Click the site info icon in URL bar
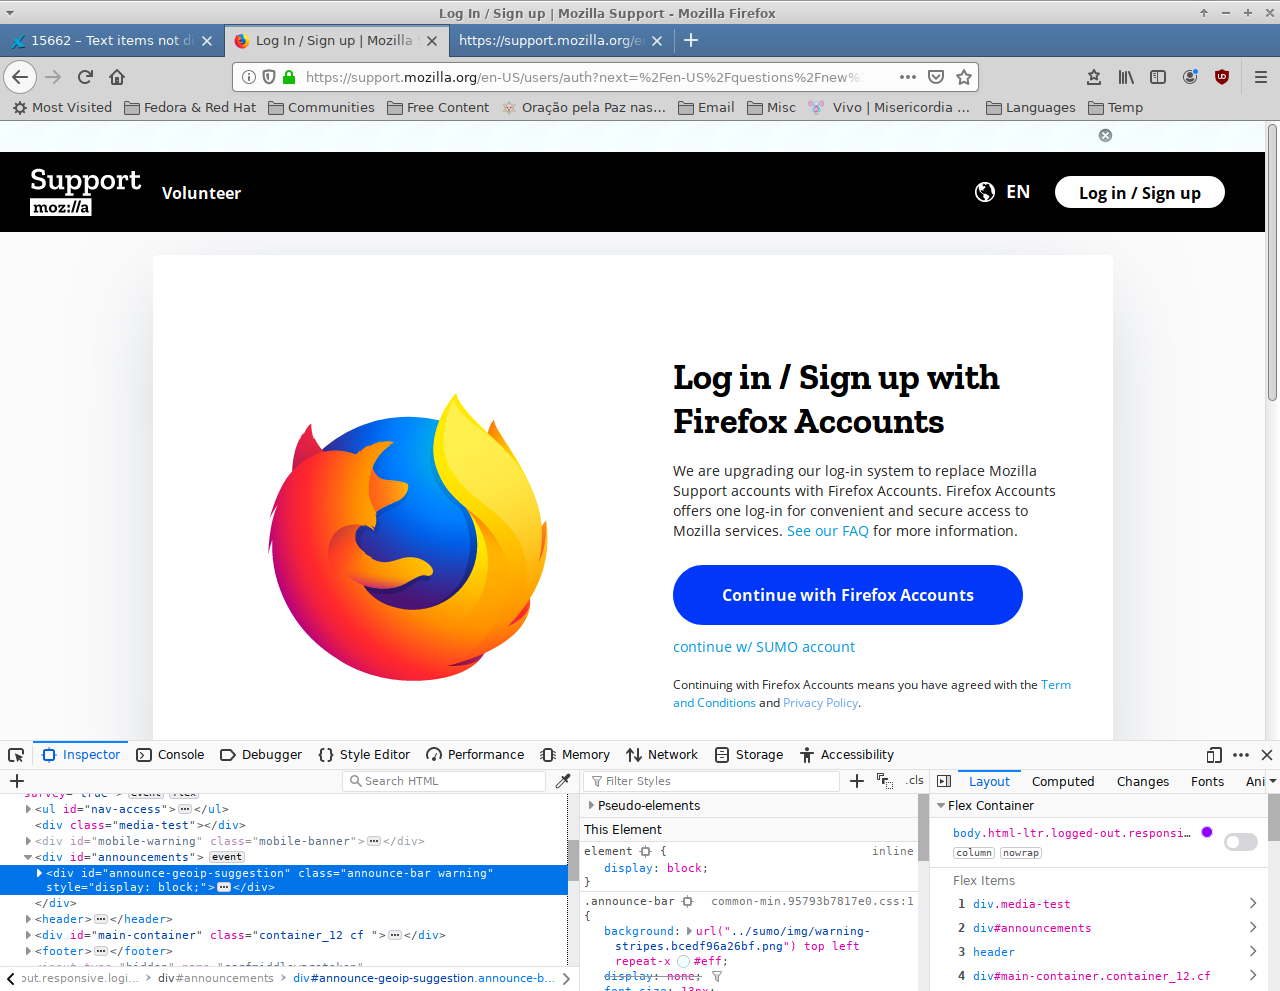The width and height of the screenshot is (1280, 991). point(249,77)
